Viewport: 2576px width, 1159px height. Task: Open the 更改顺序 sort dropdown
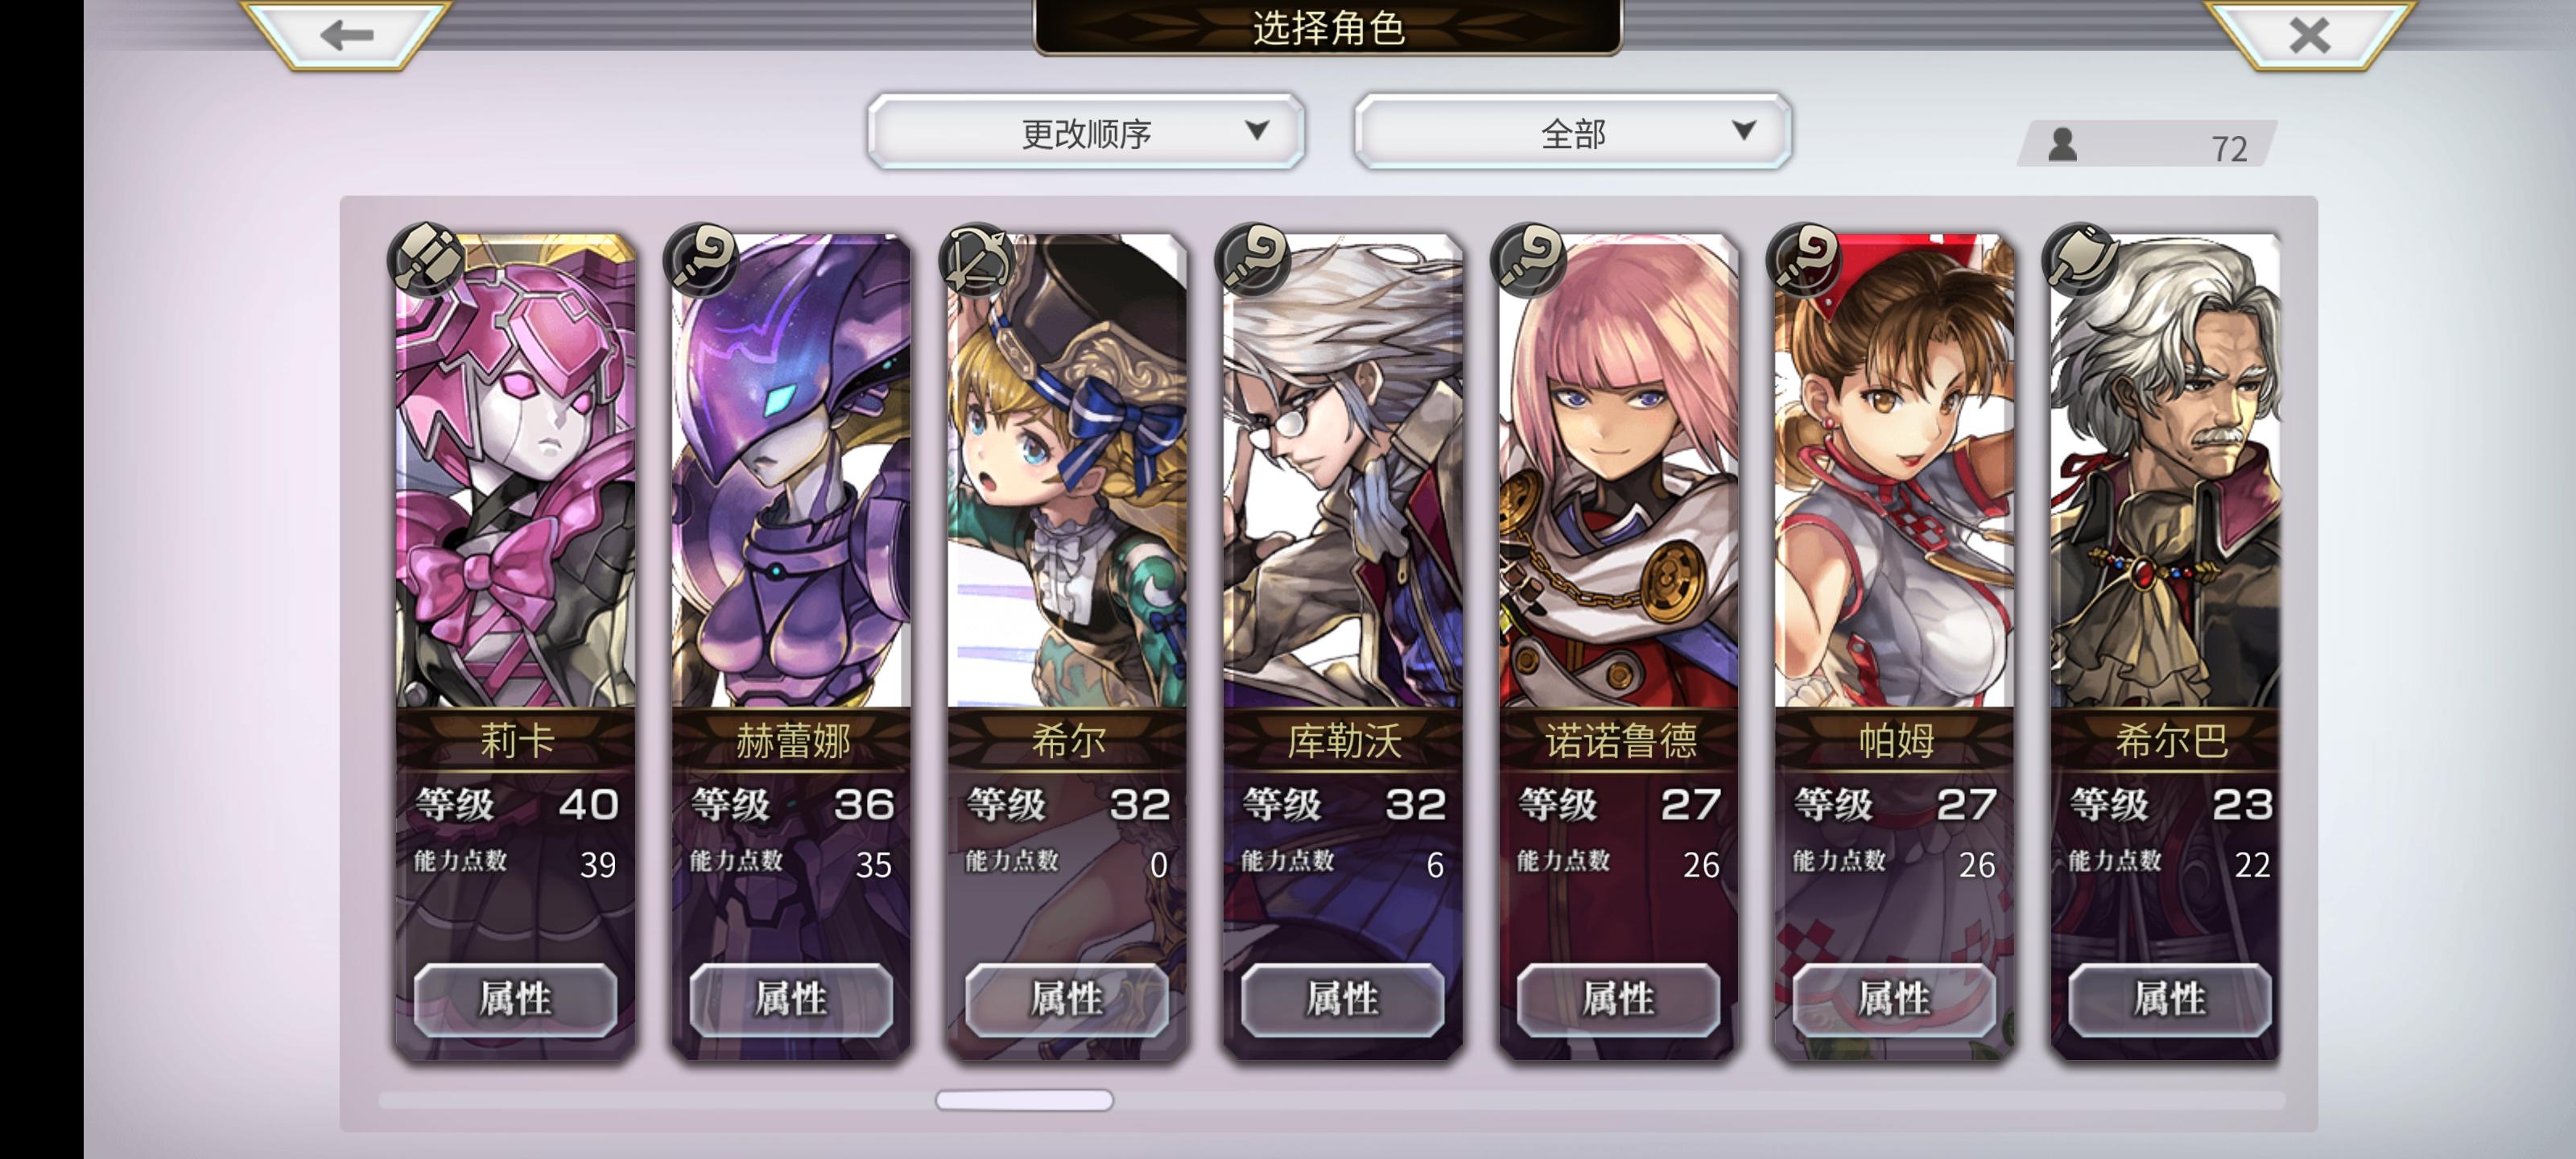point(1086,132)
